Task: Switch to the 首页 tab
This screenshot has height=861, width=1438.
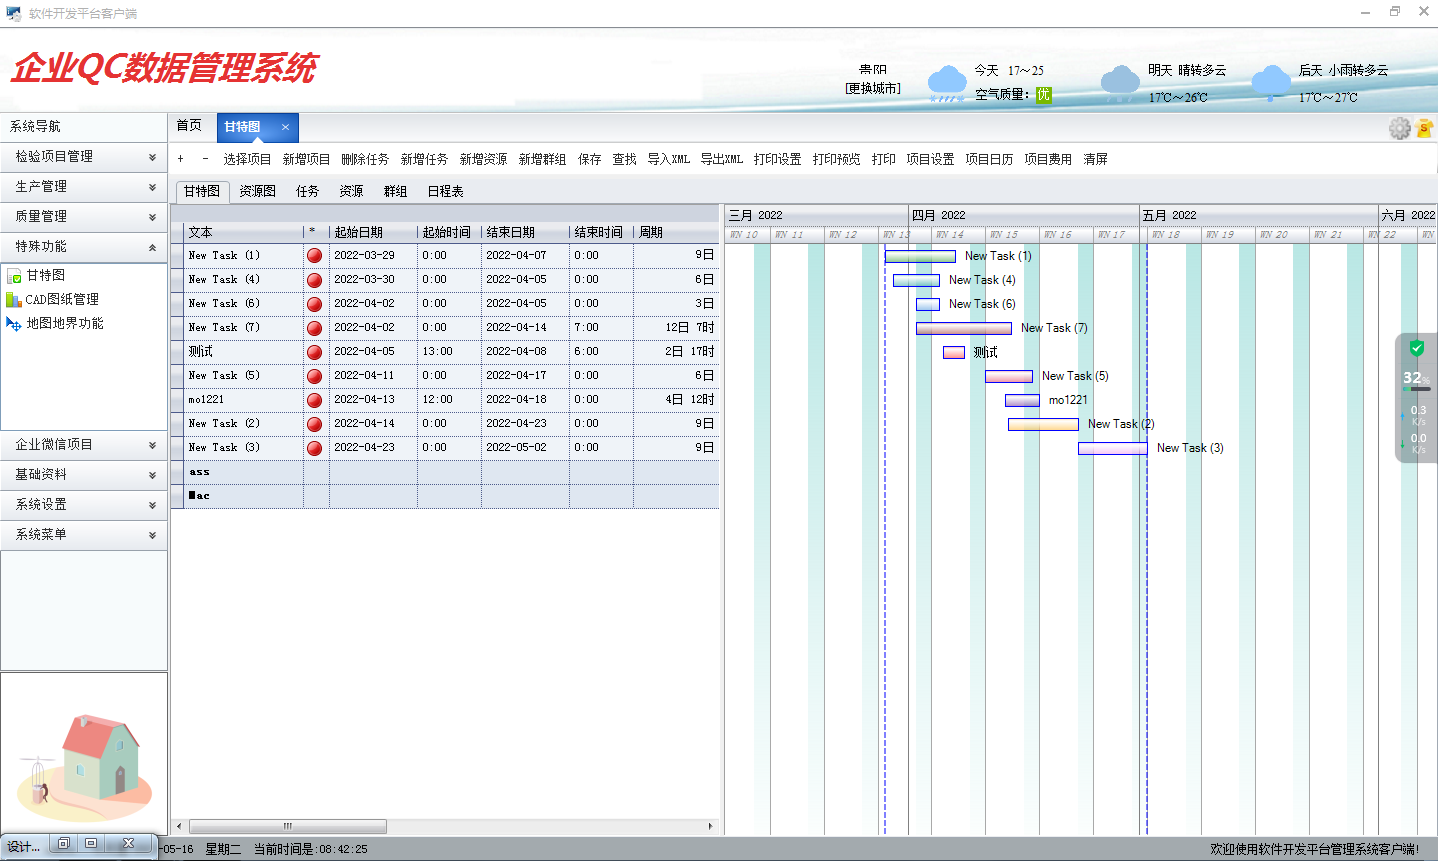Action: coord(189,126)
